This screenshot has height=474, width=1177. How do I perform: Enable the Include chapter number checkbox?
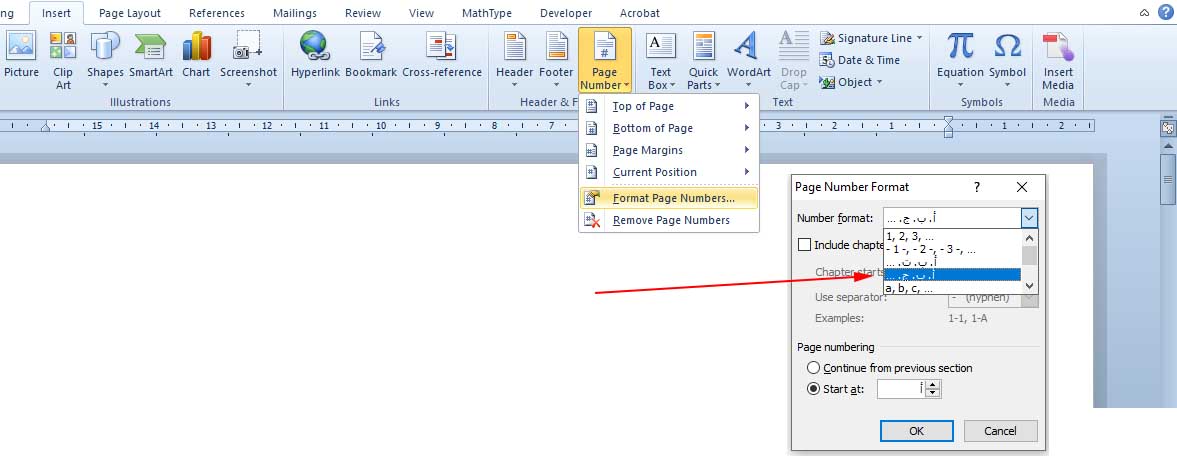click(805, 245)
